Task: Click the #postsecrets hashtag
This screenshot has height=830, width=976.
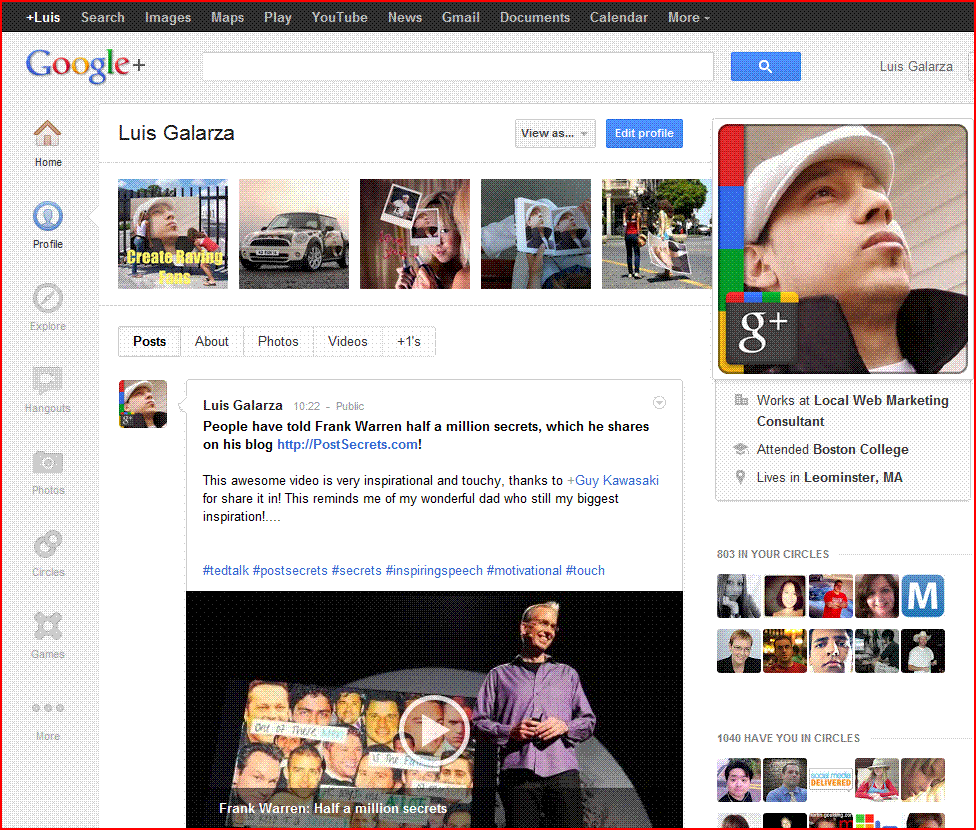Action: (x=290, y=570)
